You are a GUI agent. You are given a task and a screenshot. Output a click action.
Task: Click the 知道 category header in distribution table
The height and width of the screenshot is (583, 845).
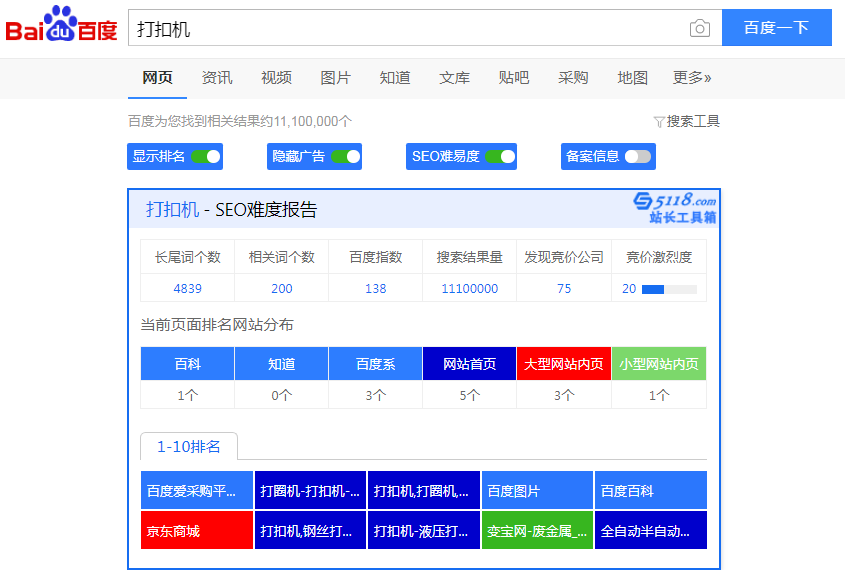[281, 364]
